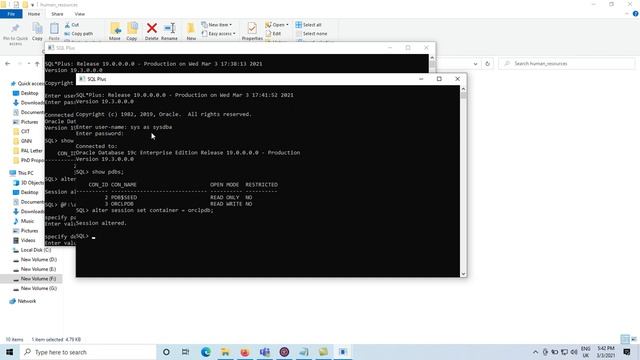Select Local Disk (C:) drive
The height and width of the screenshot is (360, 640).
pyautogui.click(x=32, y=250)
